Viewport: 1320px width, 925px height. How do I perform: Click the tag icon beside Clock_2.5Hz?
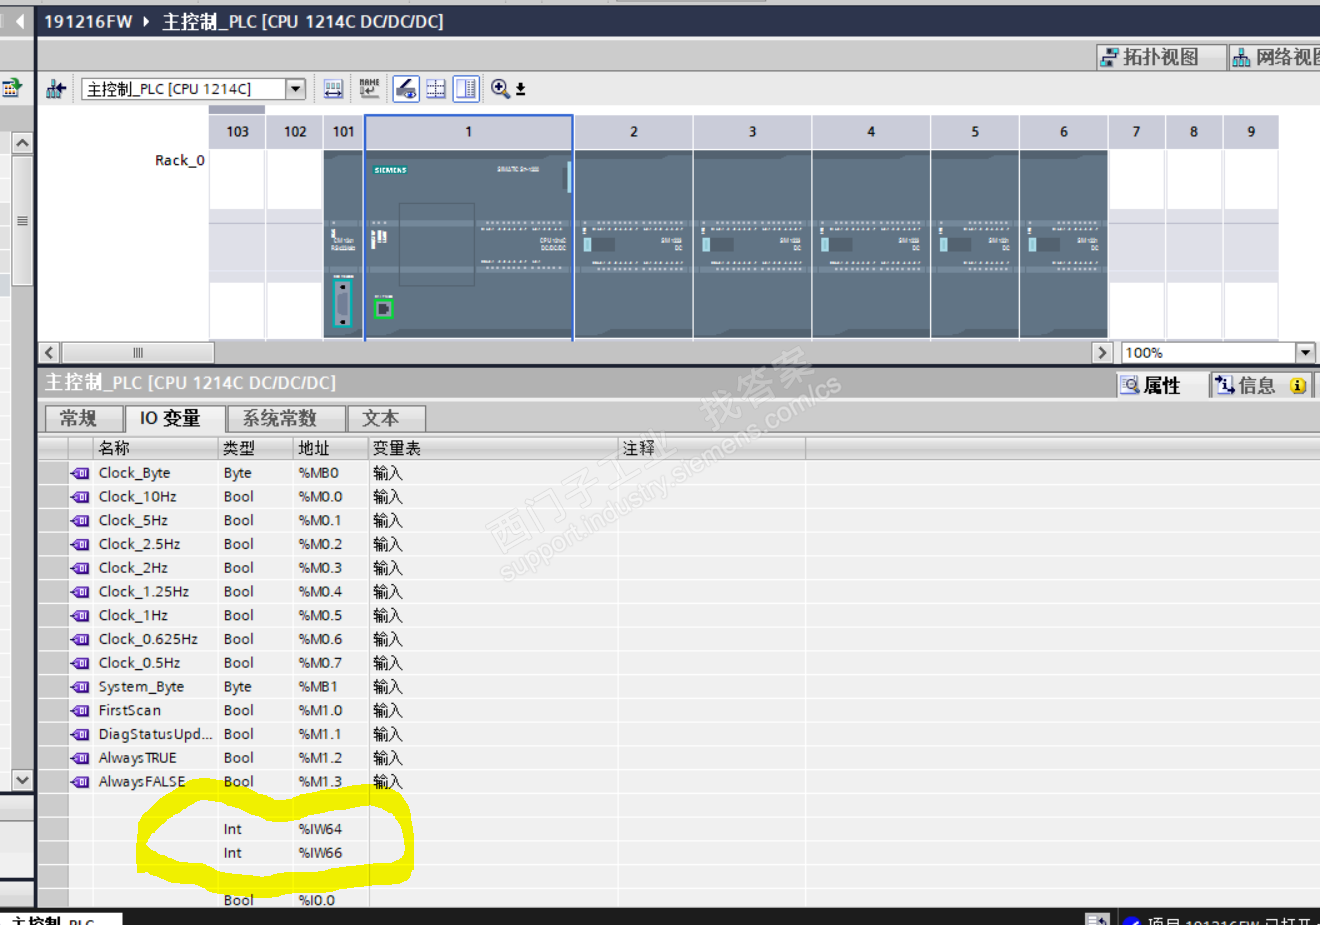80,545
